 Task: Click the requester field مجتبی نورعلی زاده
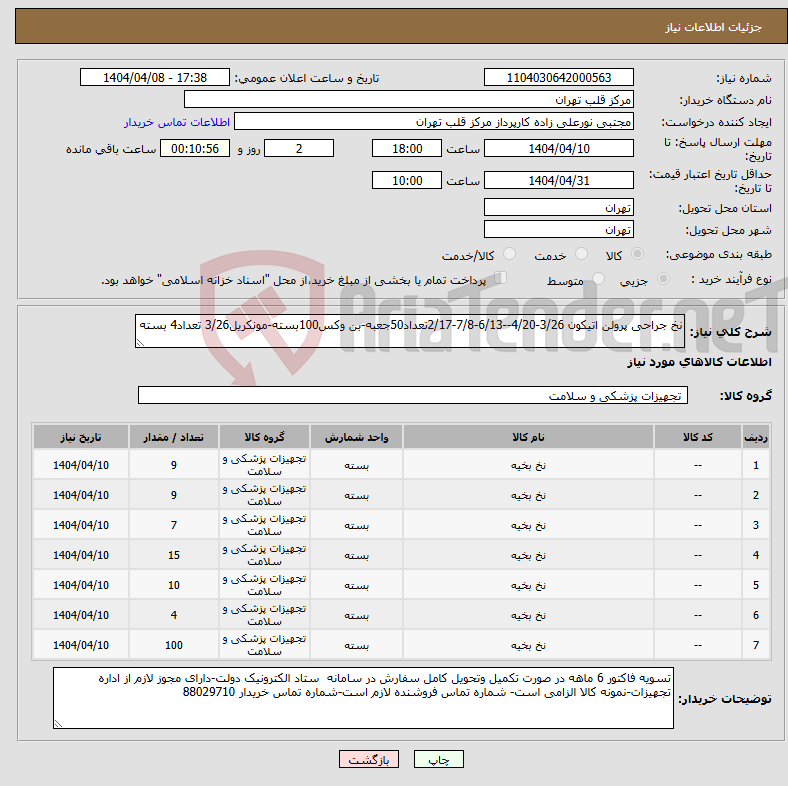tap(434, 122)
